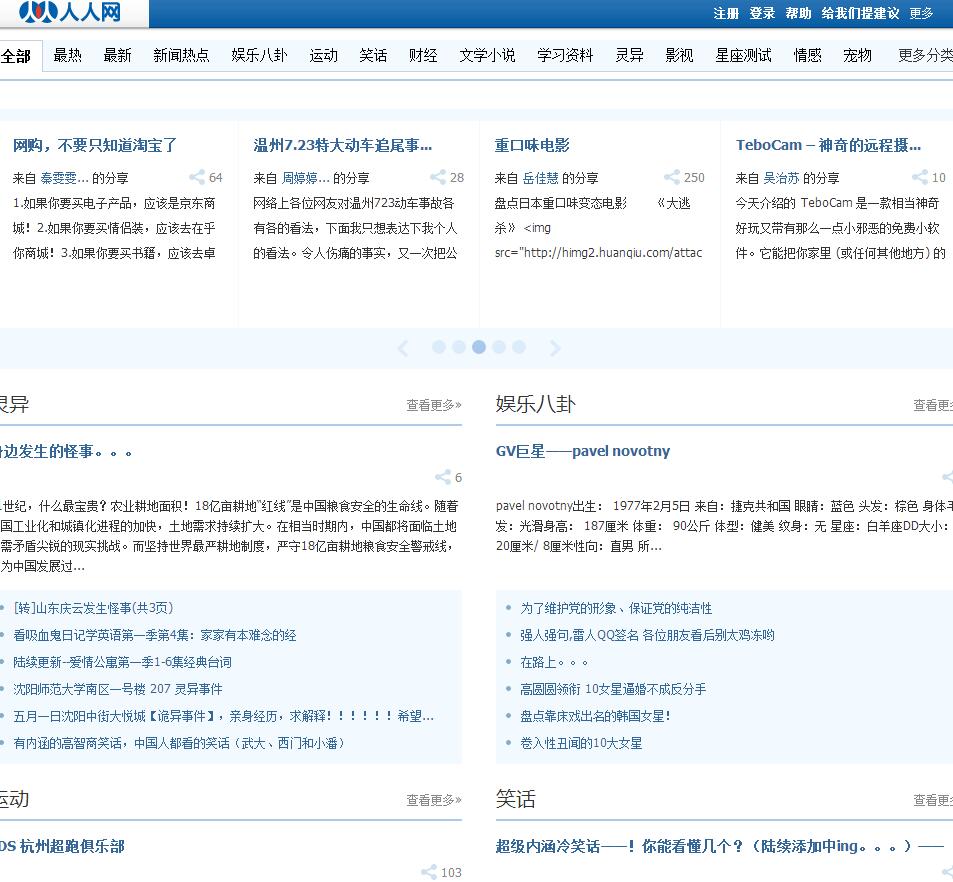
Task: Open 五月一日沈阳中街大悦城 link
Action: tap(223, 716)
